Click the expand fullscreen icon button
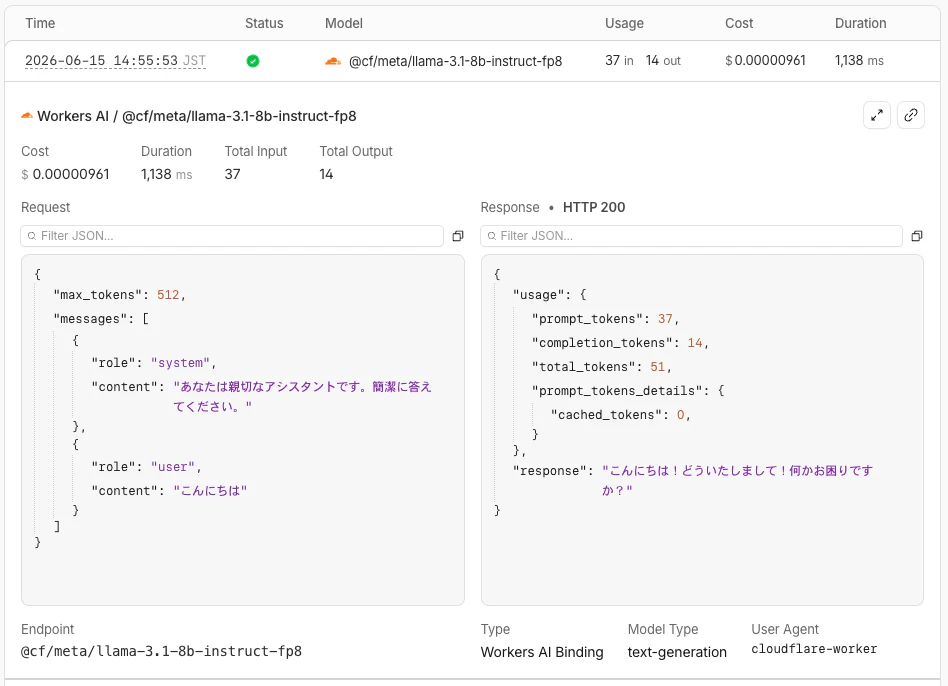 point(877,115)
